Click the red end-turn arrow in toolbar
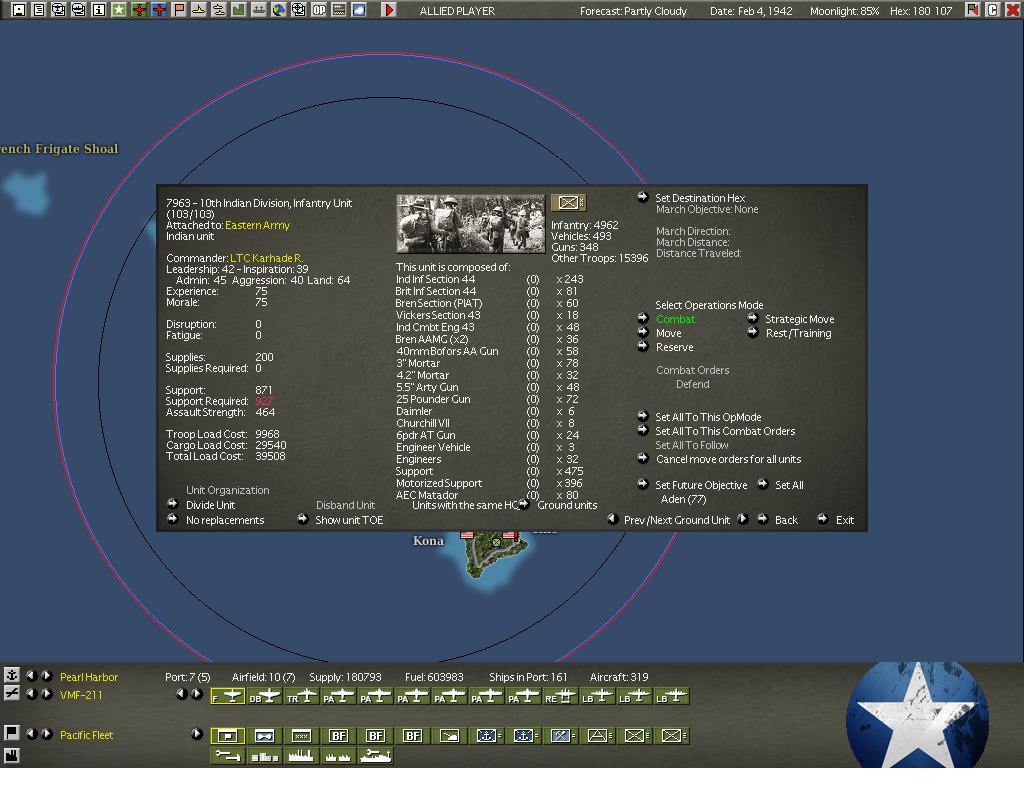Image resolution: width=1024 pixels, height=786 pixels. pos(389,10)
